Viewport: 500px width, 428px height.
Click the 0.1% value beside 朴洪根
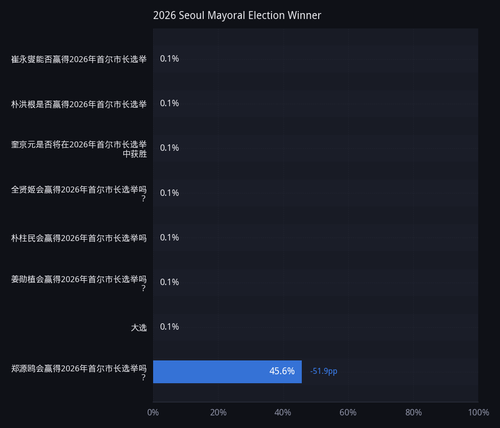169,103
